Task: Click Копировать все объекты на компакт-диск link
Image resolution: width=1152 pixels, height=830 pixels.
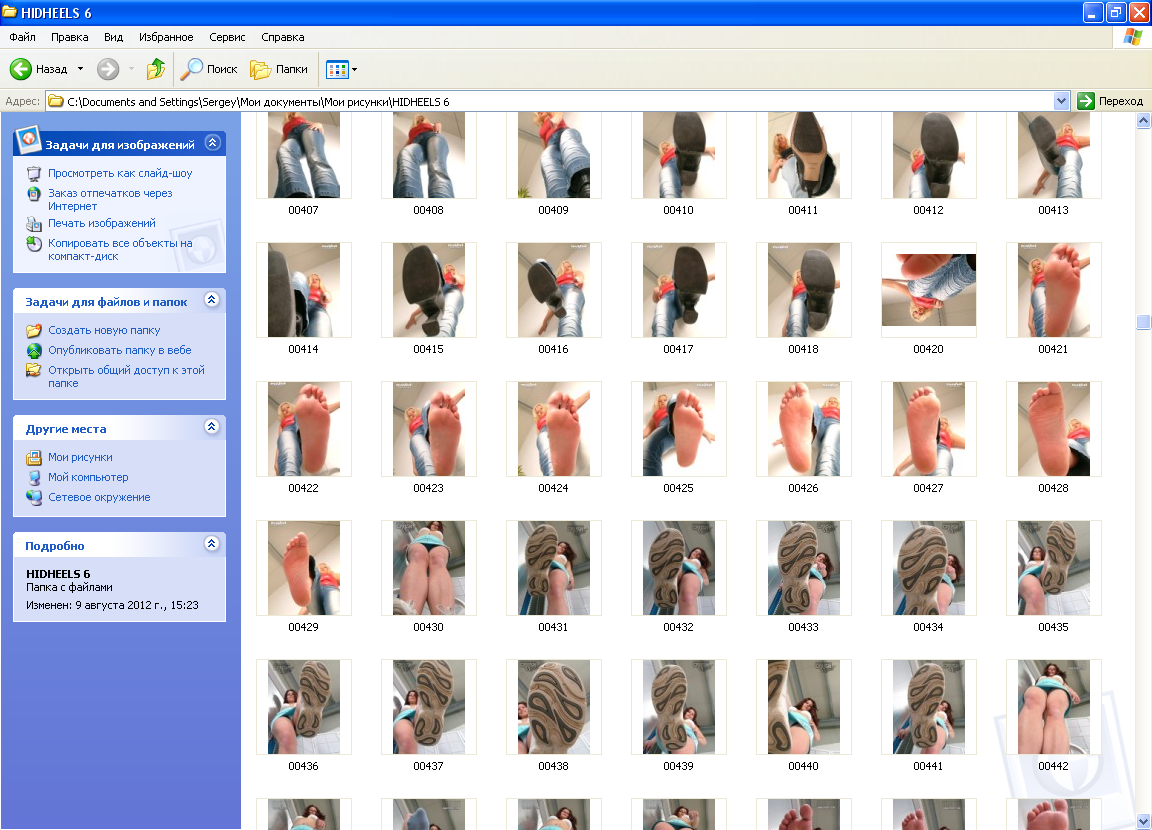Action: click(120, 250)
